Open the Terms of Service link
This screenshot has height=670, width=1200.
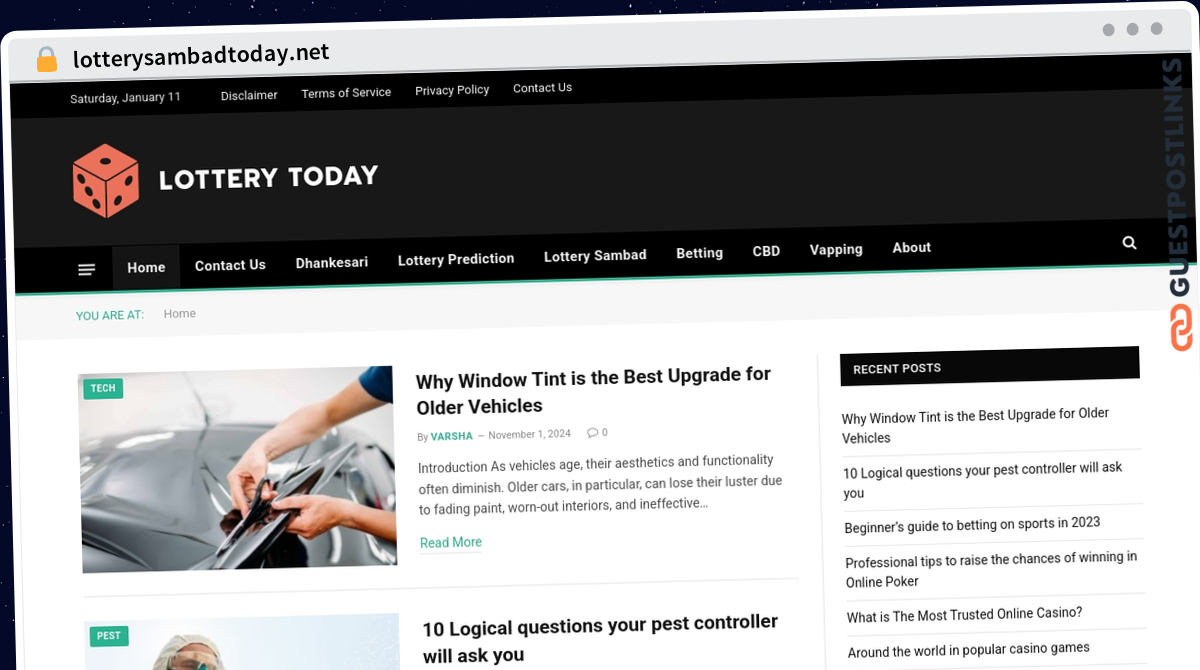point(346,92)
